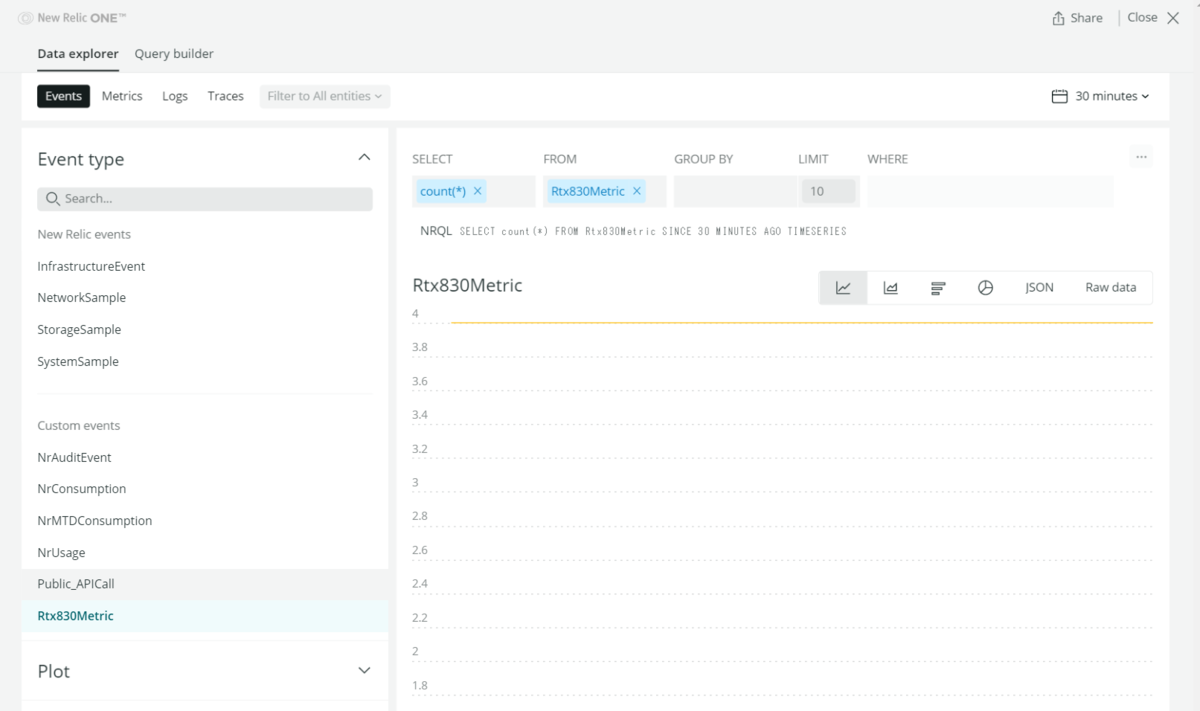The height and width of the screenshot is (711, 1200).
Task: Click the yellow chart line
Action: [x=802, y=322]
